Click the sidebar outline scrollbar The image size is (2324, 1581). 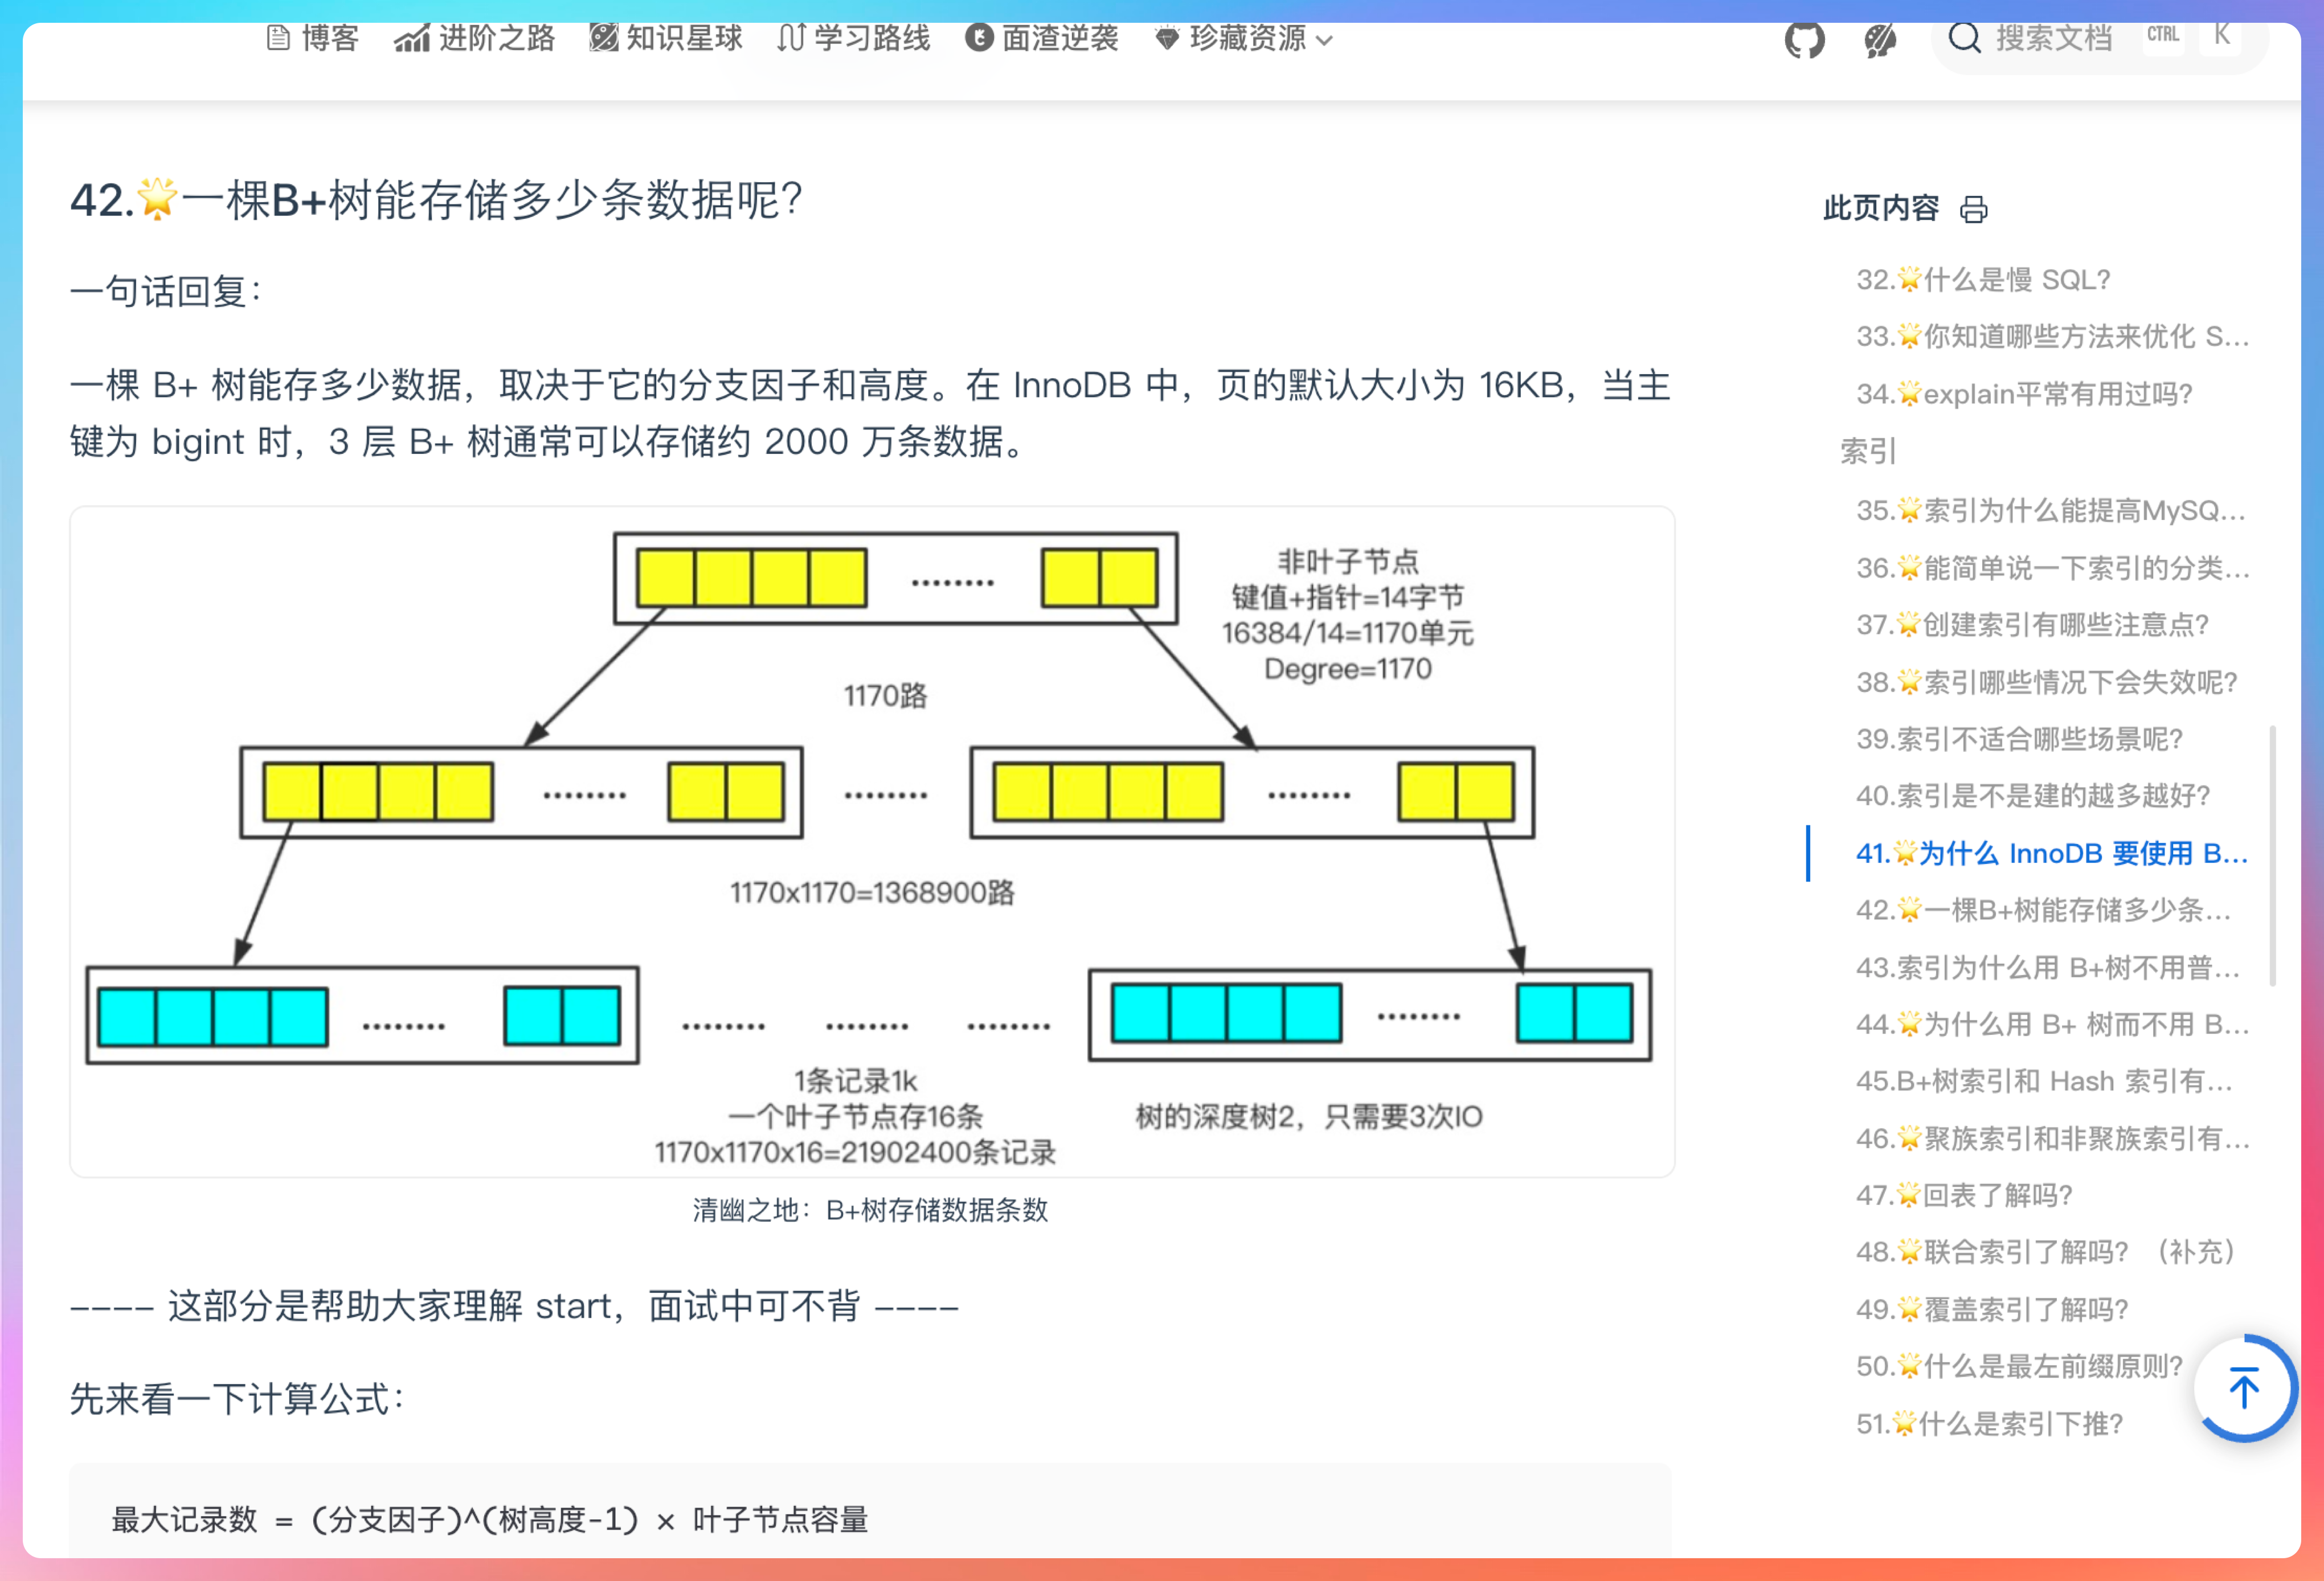pyautogui.click(x=2273, y=855)
